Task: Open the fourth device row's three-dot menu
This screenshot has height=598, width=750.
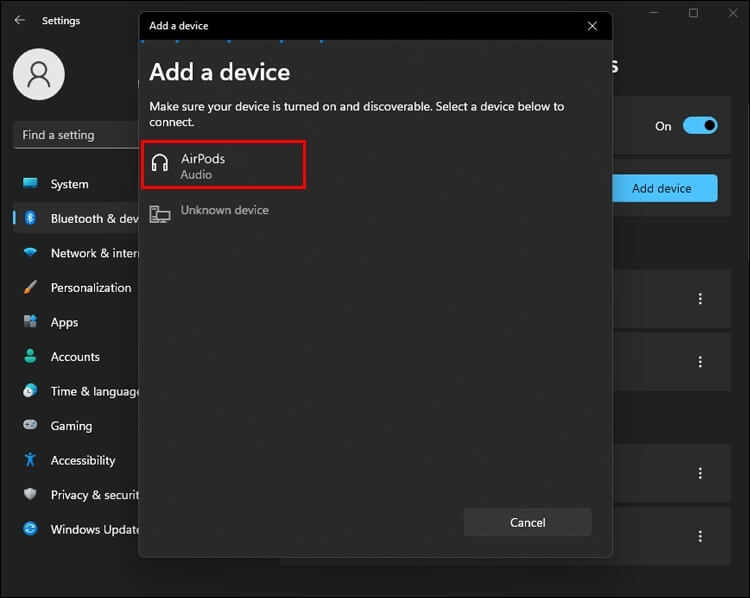Action: point(700,536)
